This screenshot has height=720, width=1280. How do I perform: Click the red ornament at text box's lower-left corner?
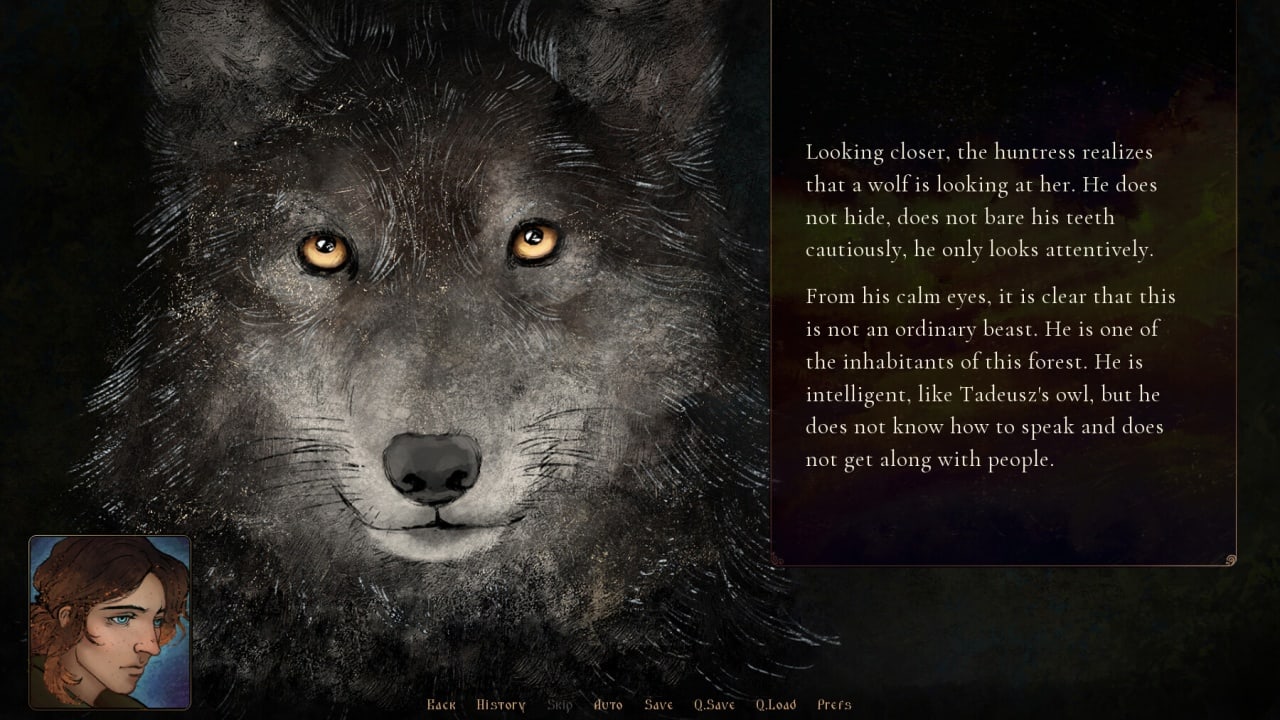(x=777, y=561)
